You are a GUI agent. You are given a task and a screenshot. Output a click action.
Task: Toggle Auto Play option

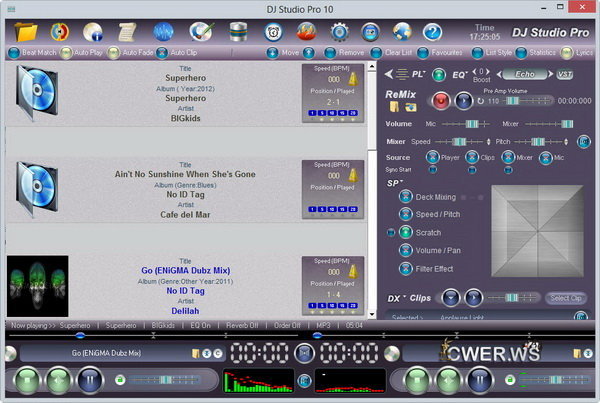click(x=66, y=53)
